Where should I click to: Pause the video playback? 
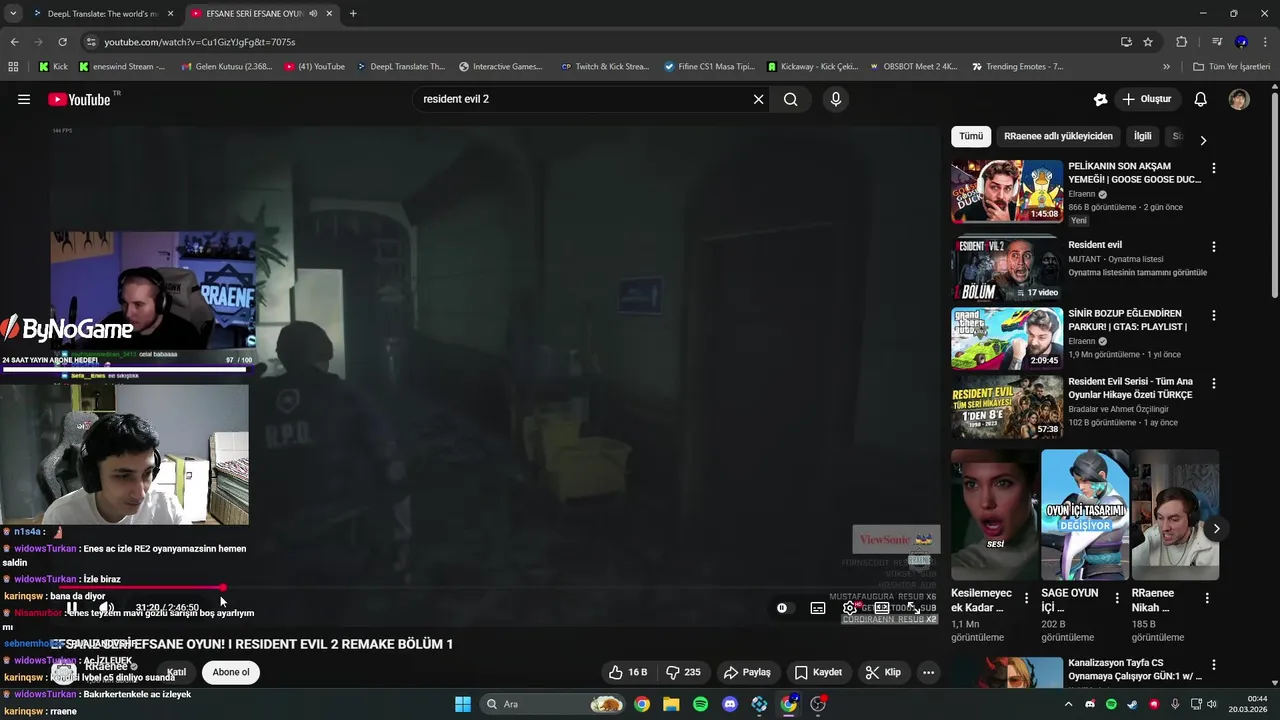pyautogui.click(x=72, y=607)
